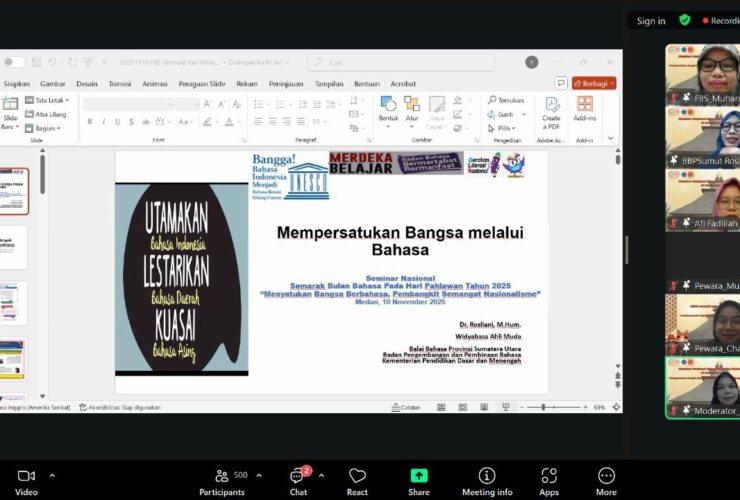740x500 pixels.
Task: Click the Sign in button
Action: [x=651, y=21]
